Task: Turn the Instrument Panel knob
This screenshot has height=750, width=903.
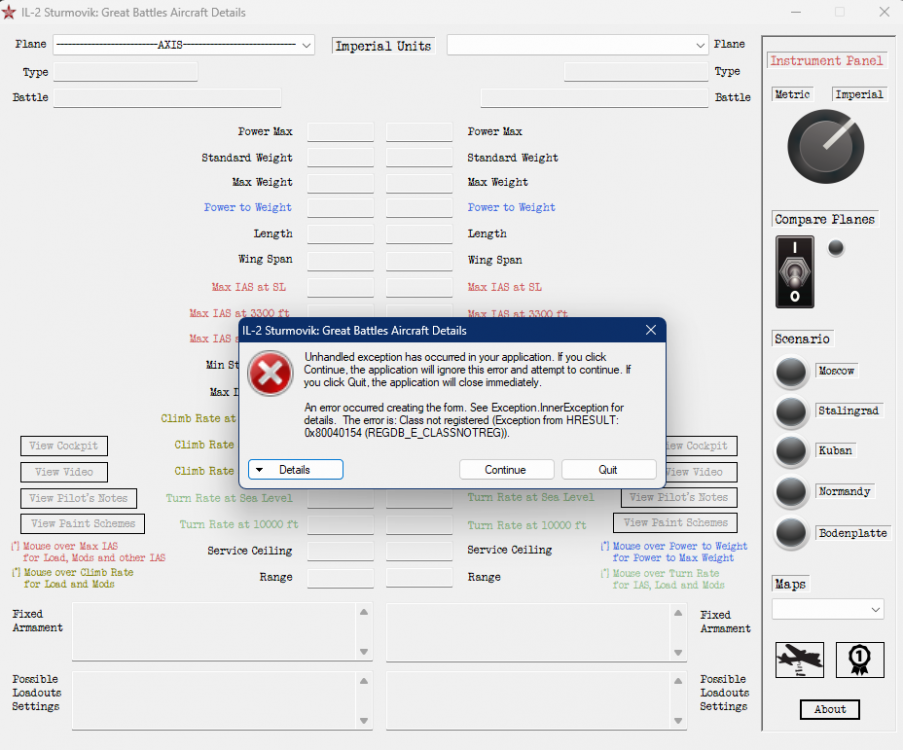Action: 826,146
